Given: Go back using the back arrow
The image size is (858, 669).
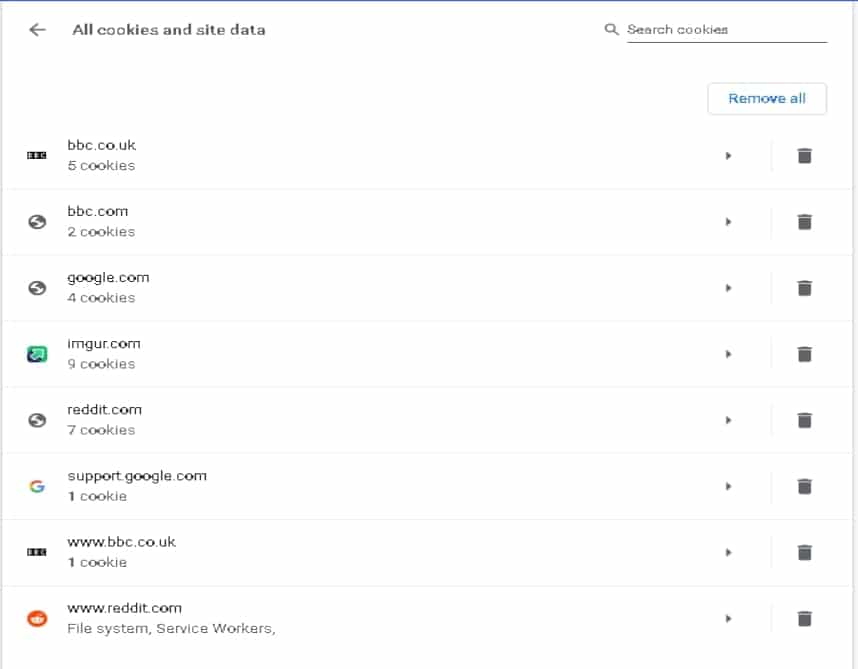Looking at the screenshot, I should pyautogui.click(x=37, y=30).
